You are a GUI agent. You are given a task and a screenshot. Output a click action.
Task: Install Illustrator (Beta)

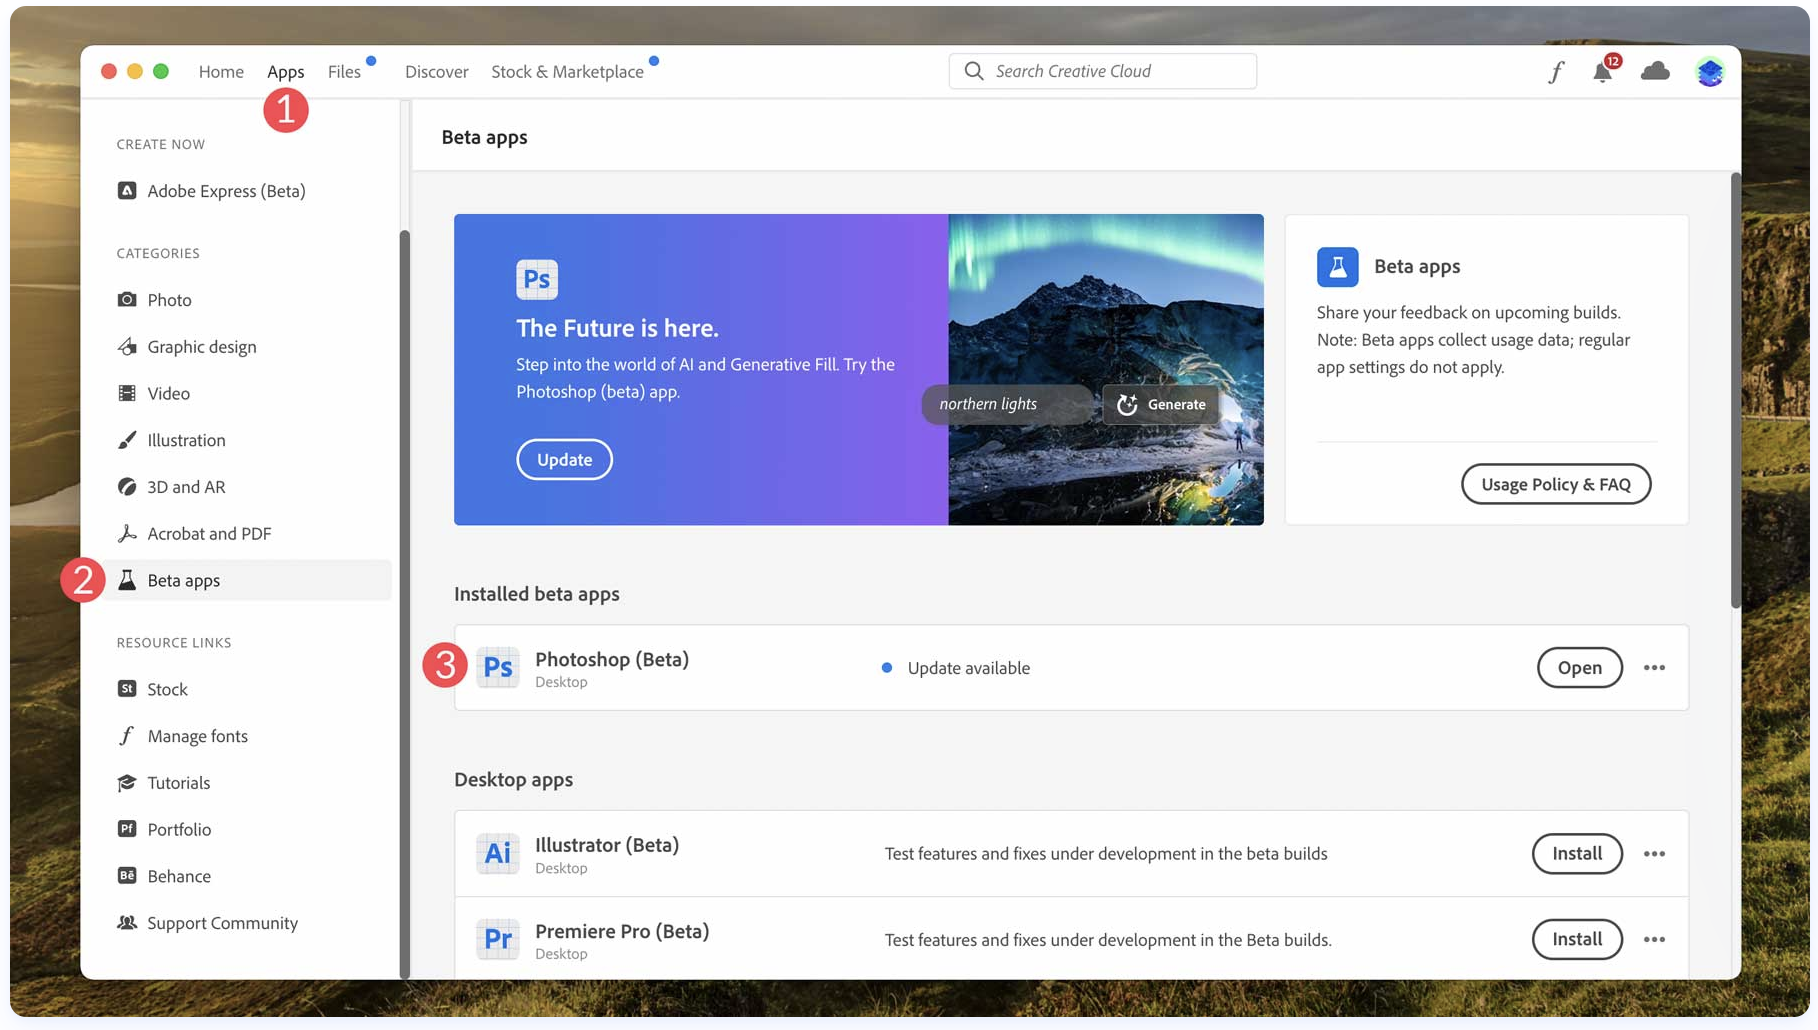(x=1577, y=853)
